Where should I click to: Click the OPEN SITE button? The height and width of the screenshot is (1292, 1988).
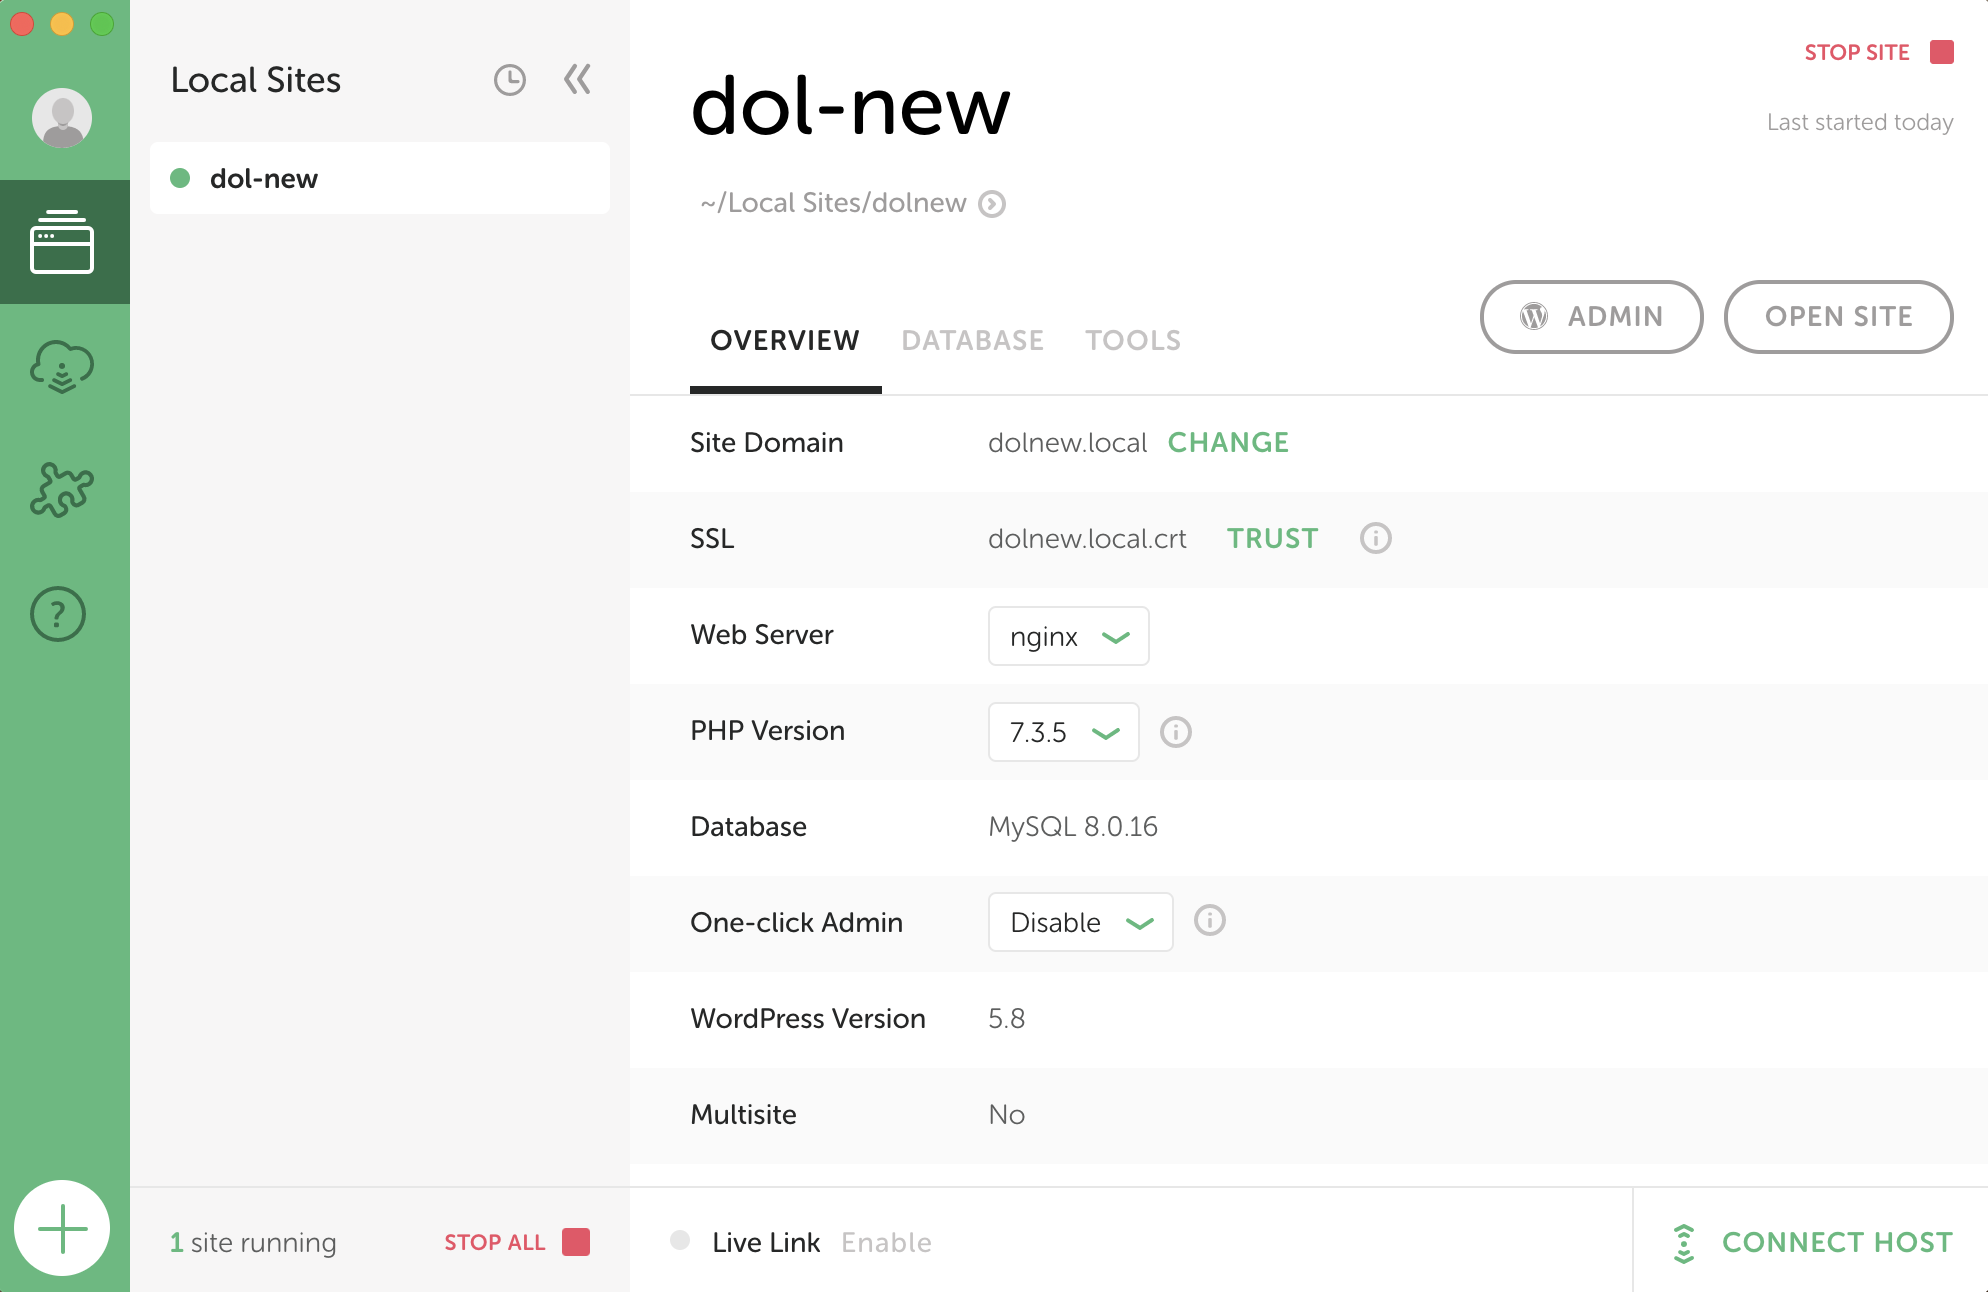[1838, 317]
